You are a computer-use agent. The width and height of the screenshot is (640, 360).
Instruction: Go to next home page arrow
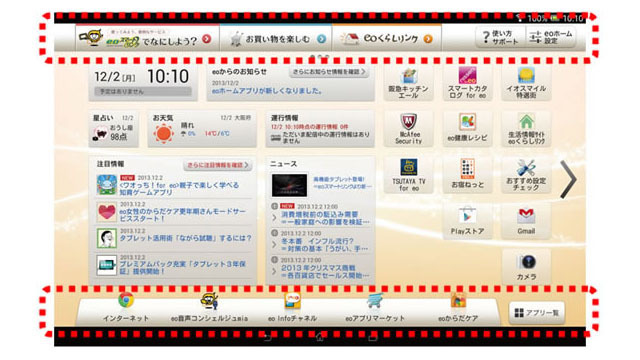tap(568, 180)
